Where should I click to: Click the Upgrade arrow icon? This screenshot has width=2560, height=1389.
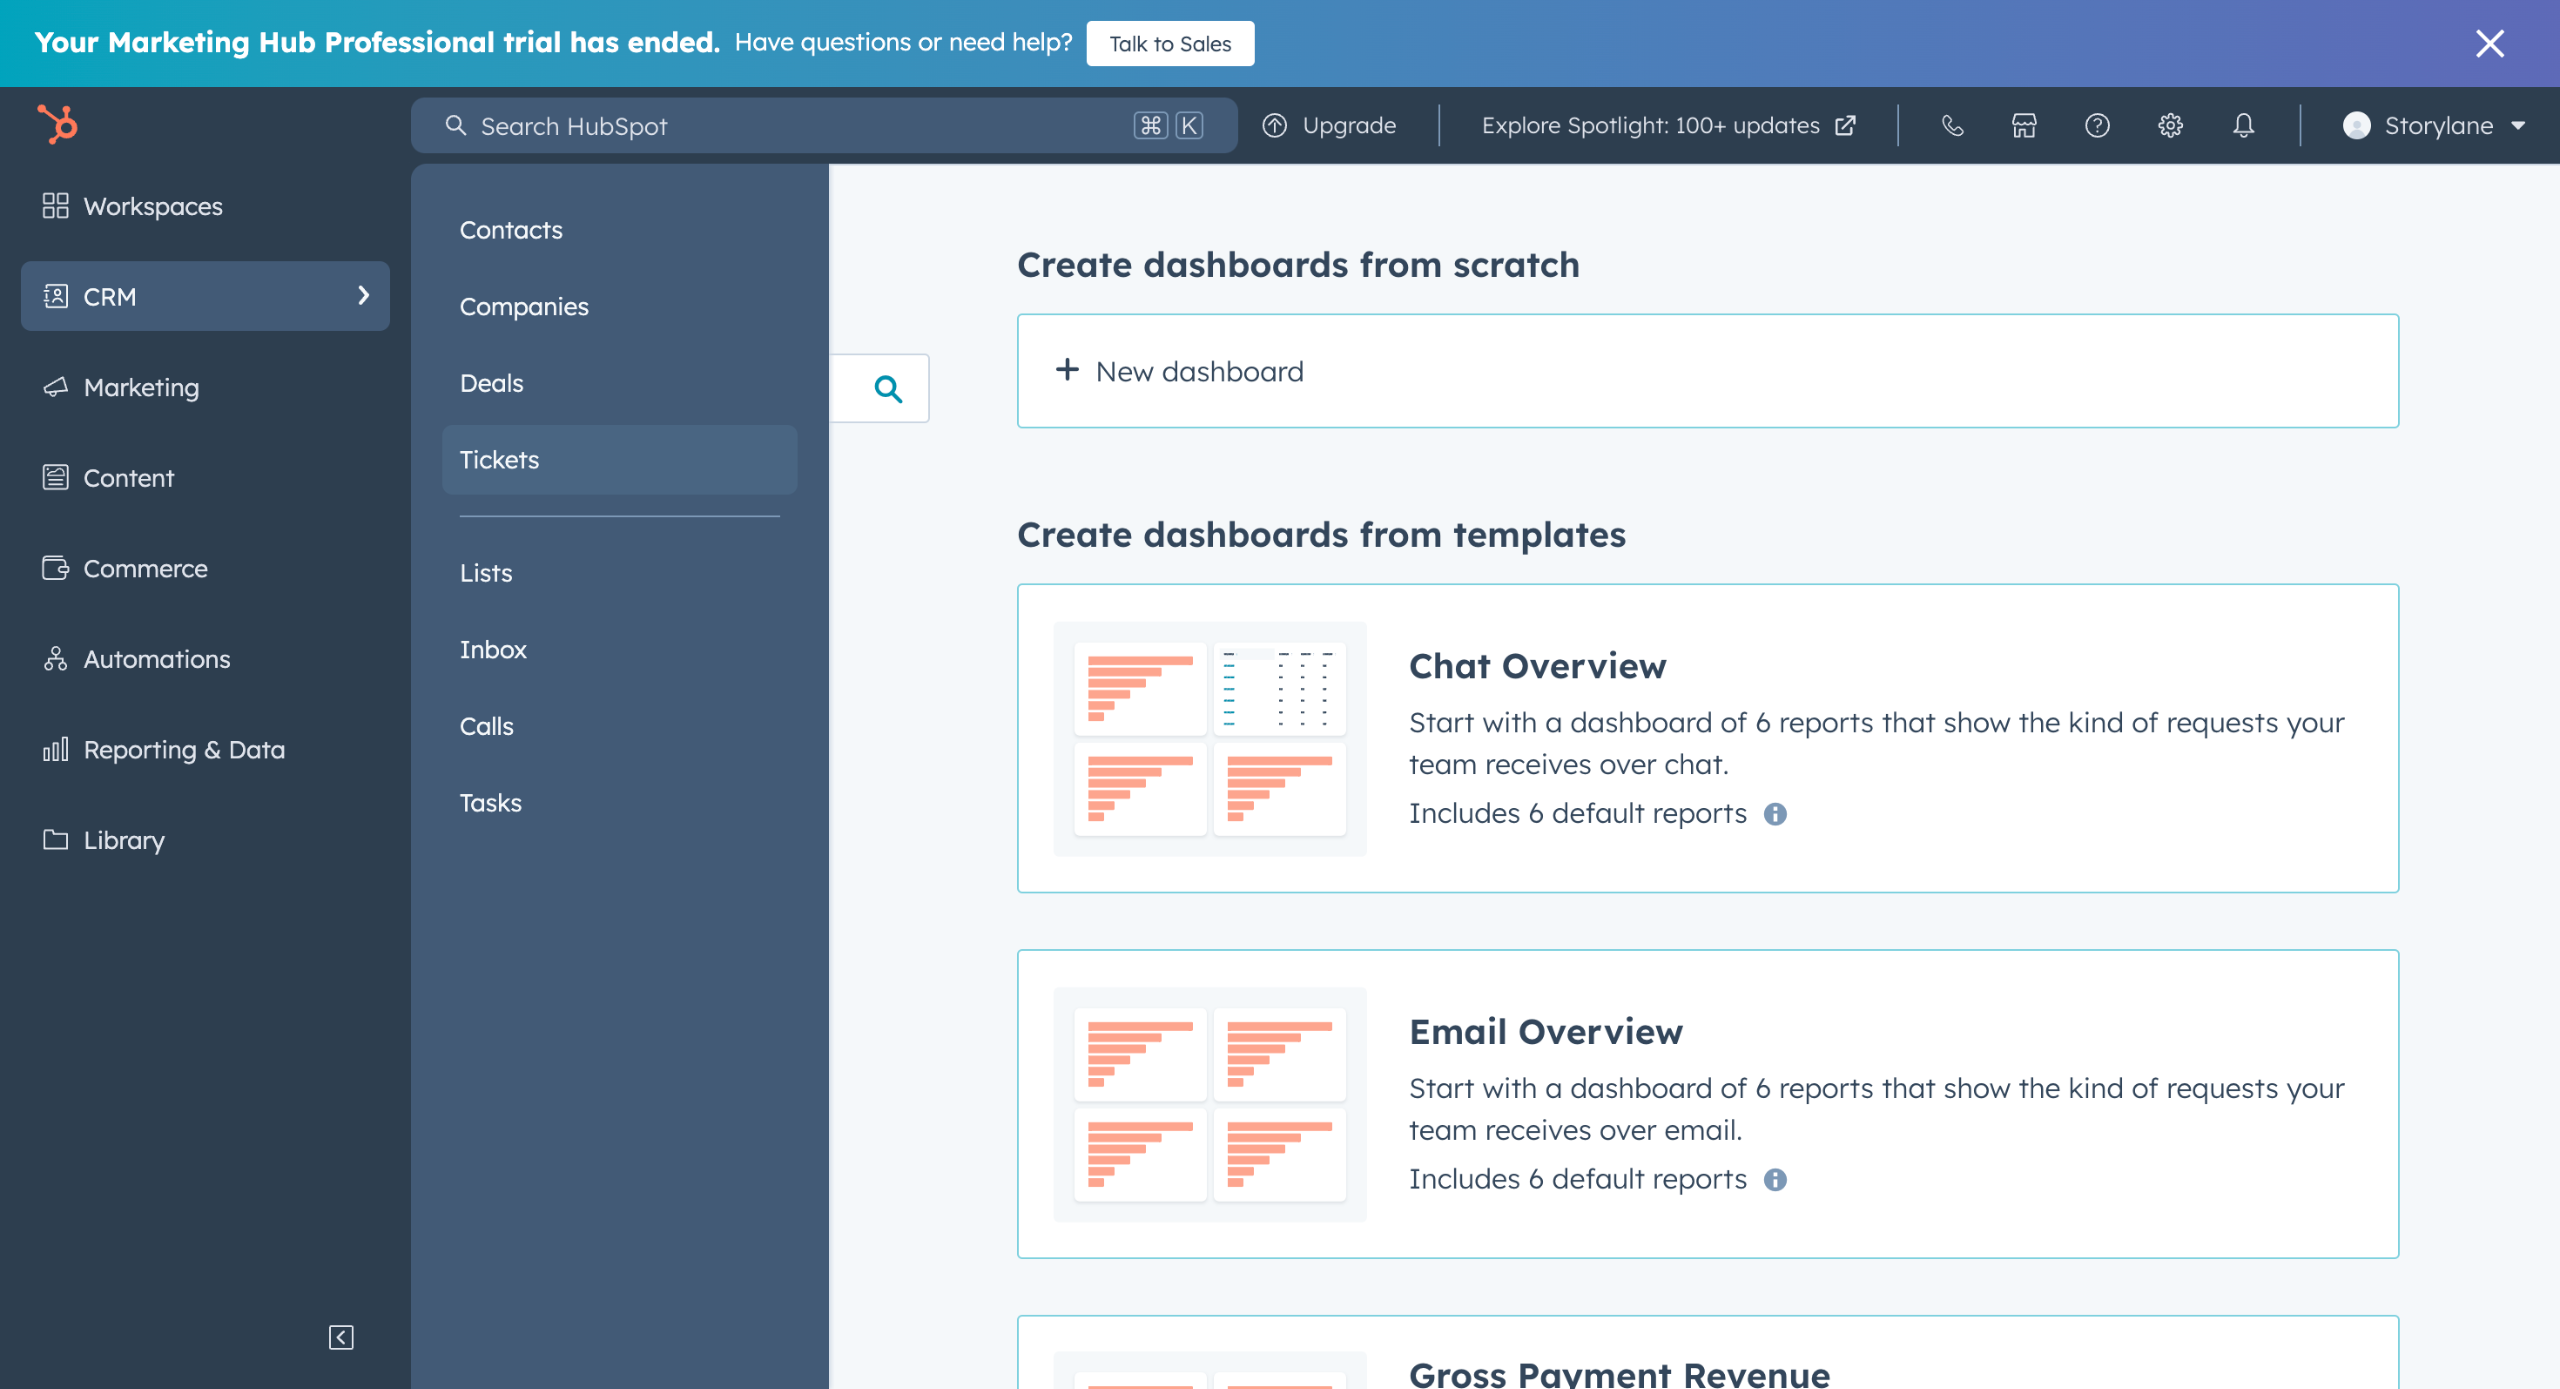point(1274,126)
